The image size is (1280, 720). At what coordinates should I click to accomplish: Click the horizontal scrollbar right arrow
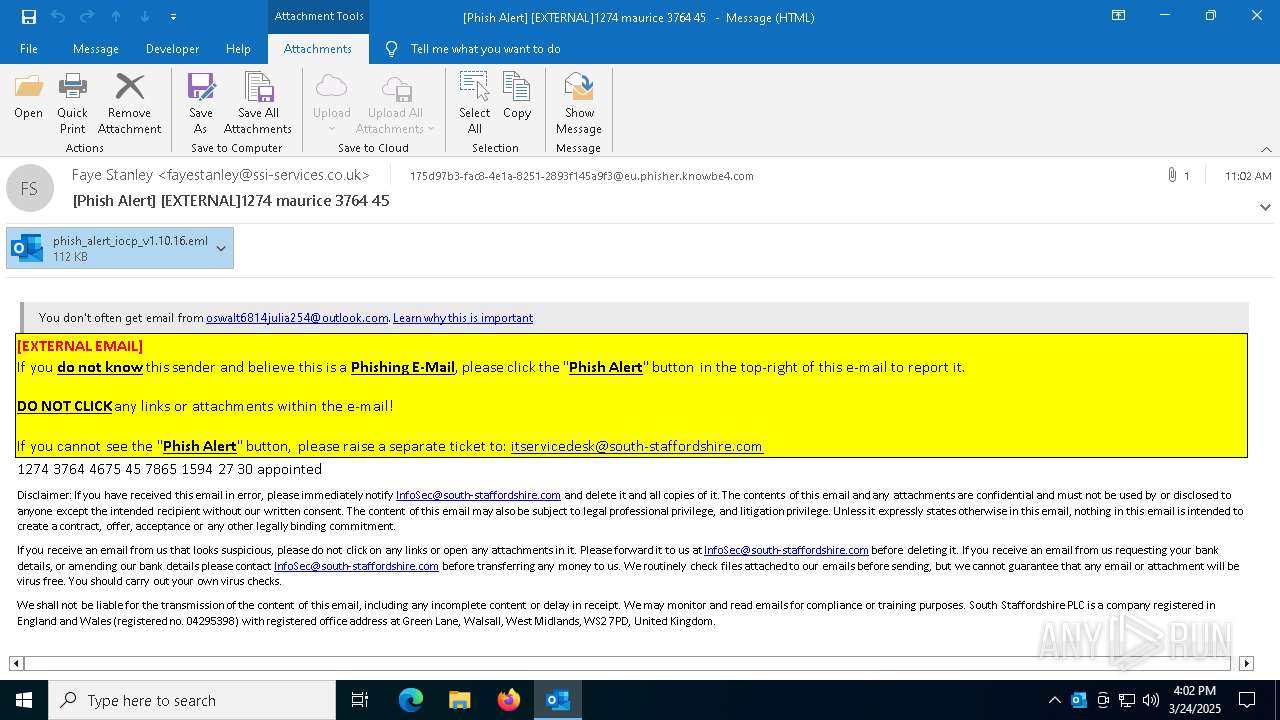pyautogui.click(x=1246, y=663)
